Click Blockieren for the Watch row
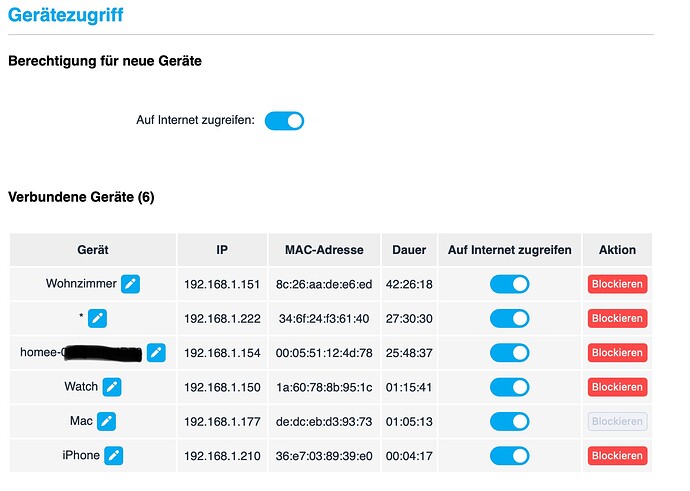 pos(617,387)
